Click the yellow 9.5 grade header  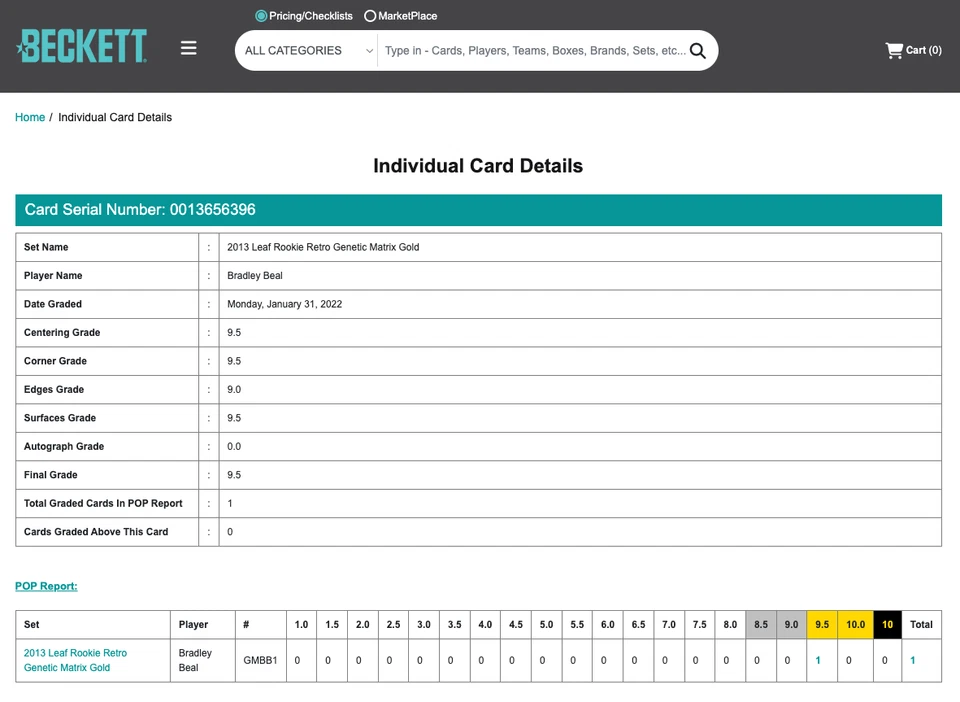pos(822,625)
